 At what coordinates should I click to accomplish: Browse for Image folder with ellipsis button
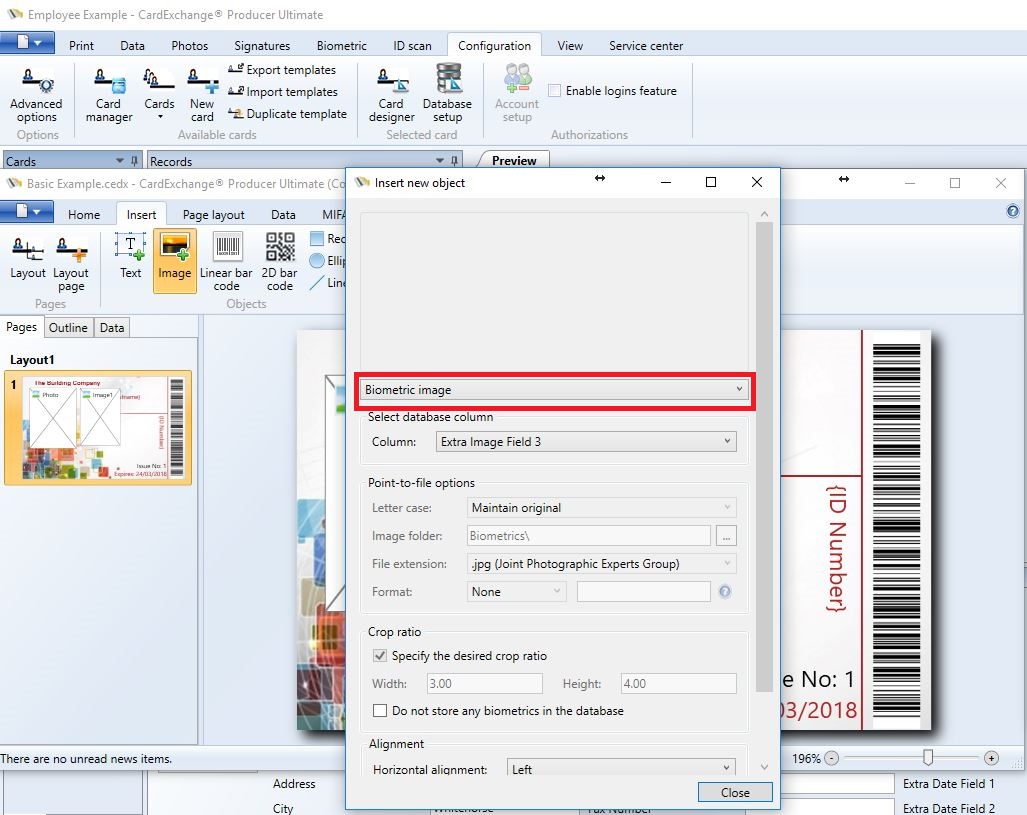tap(726, 536)
